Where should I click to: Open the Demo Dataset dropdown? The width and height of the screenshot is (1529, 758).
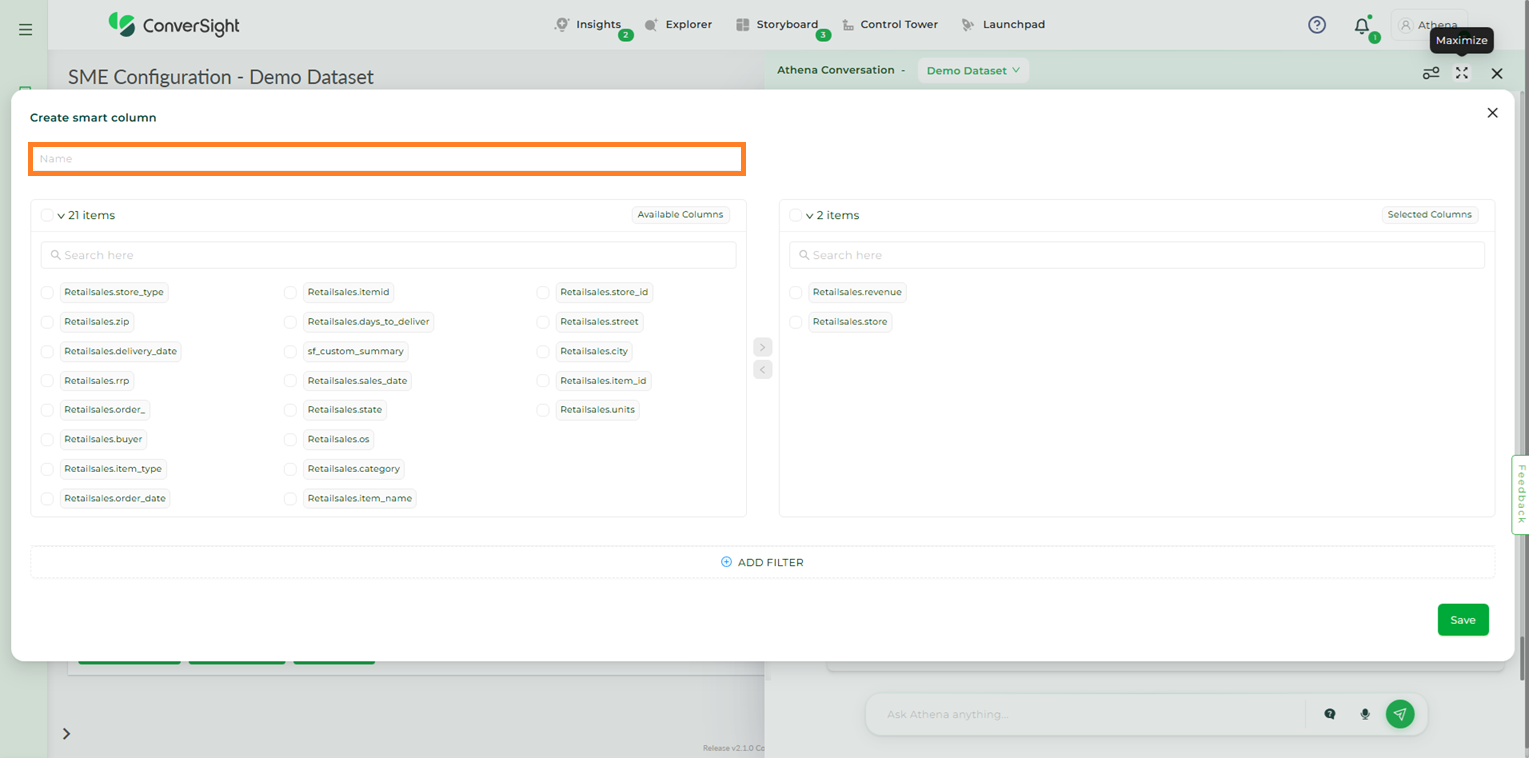(972, 70)
